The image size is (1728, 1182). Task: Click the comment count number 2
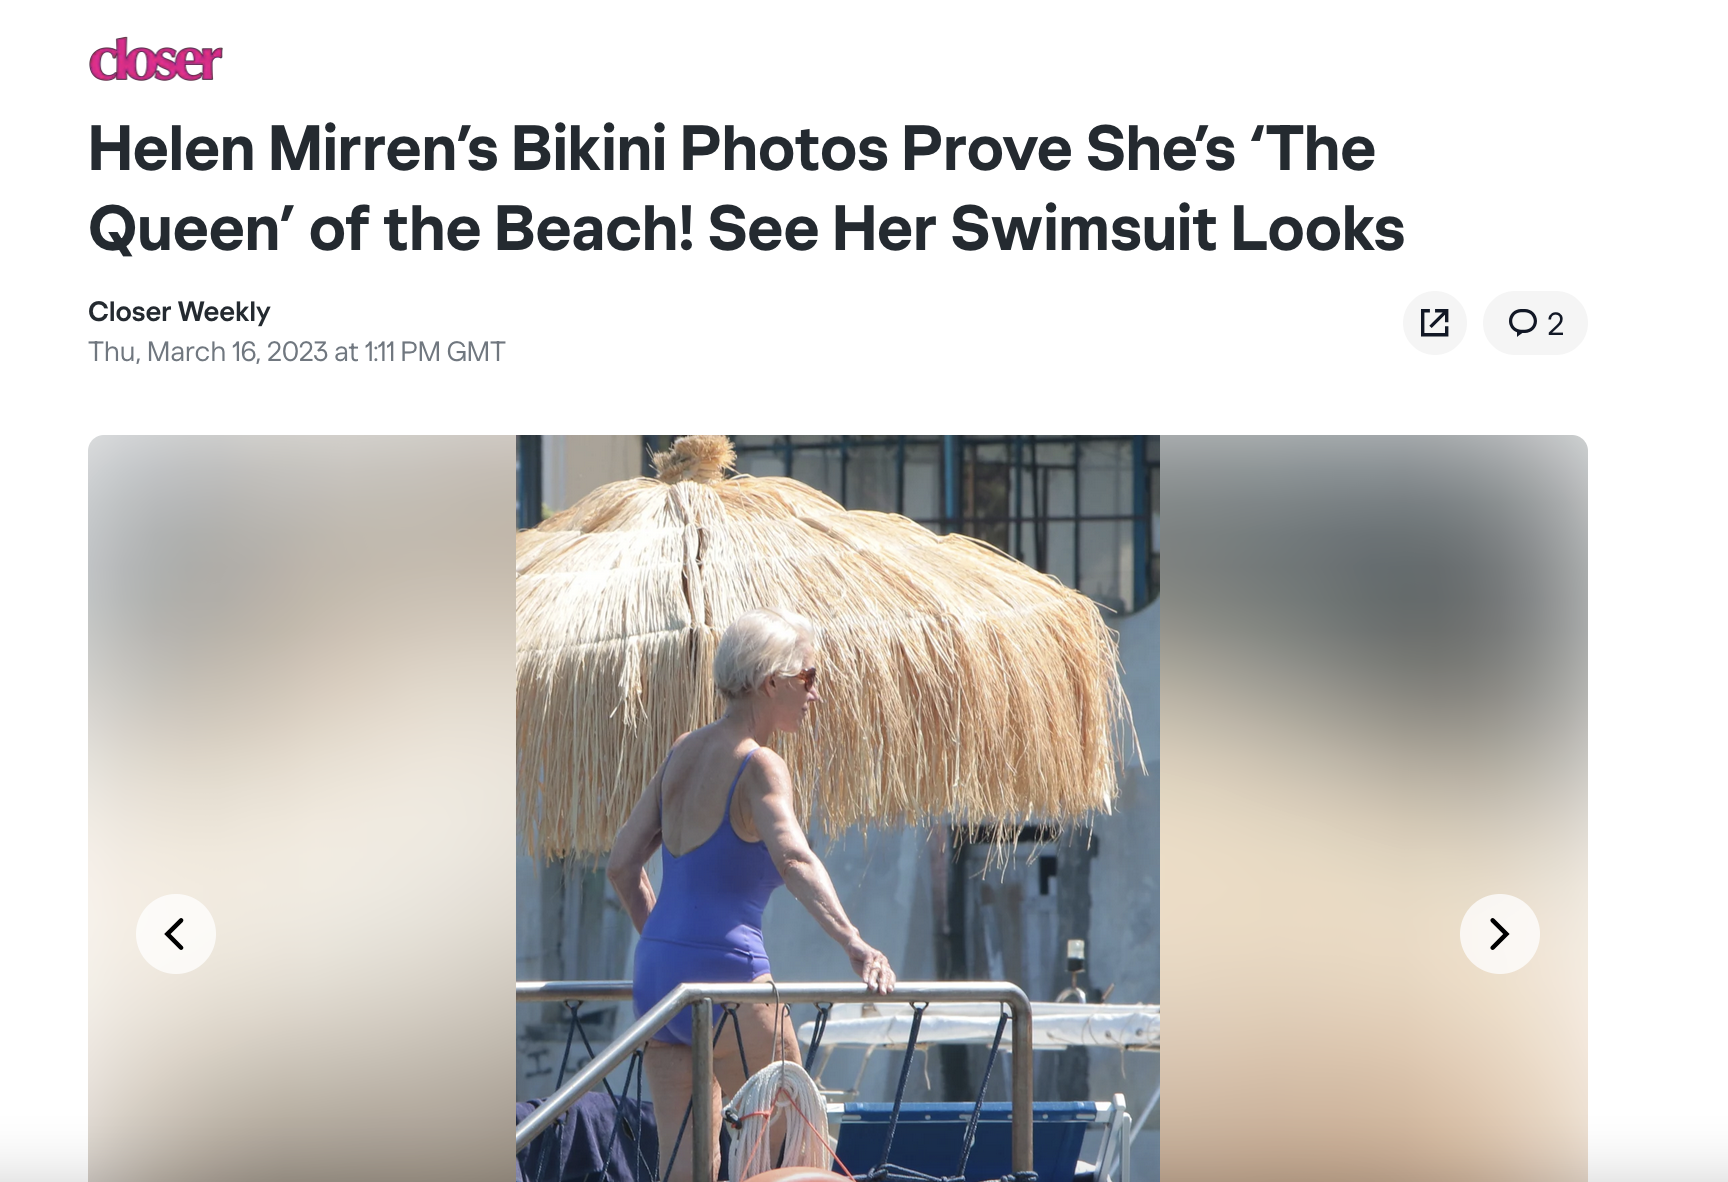coord(1555,324)
